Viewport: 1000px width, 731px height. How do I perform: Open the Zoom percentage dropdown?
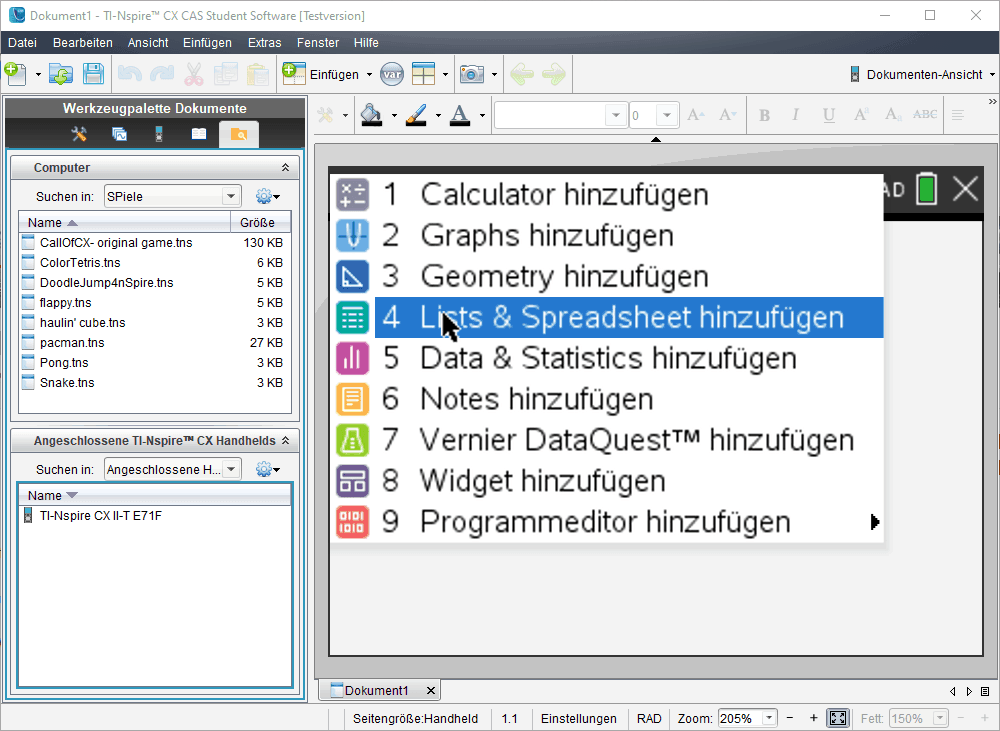769,718
